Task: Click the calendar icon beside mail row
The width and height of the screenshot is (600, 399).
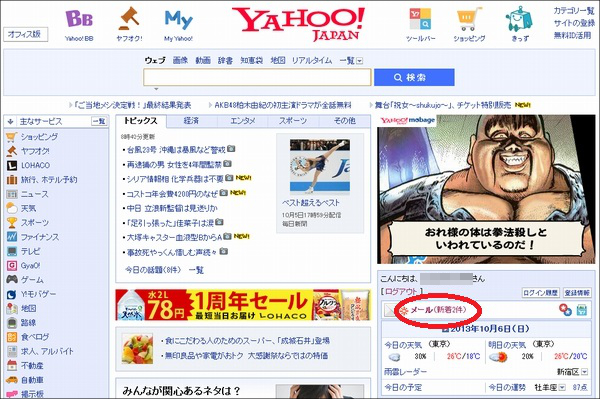Action: pos(582,310)
